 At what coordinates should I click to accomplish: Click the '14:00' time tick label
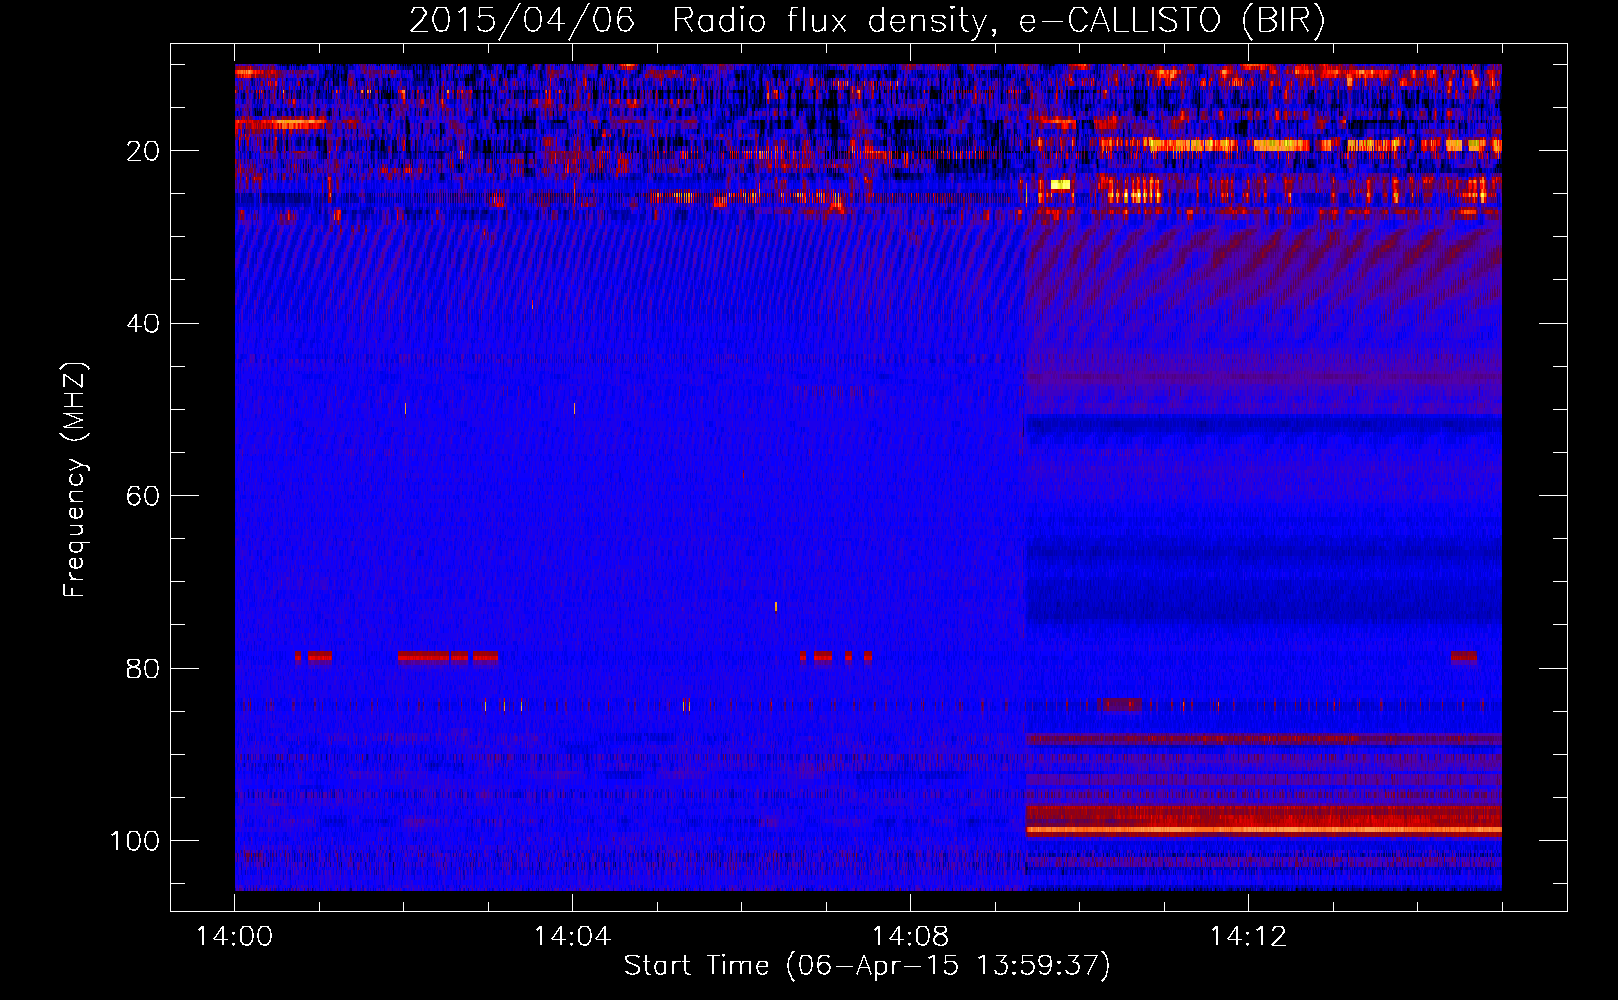click(x=235, y=937)
